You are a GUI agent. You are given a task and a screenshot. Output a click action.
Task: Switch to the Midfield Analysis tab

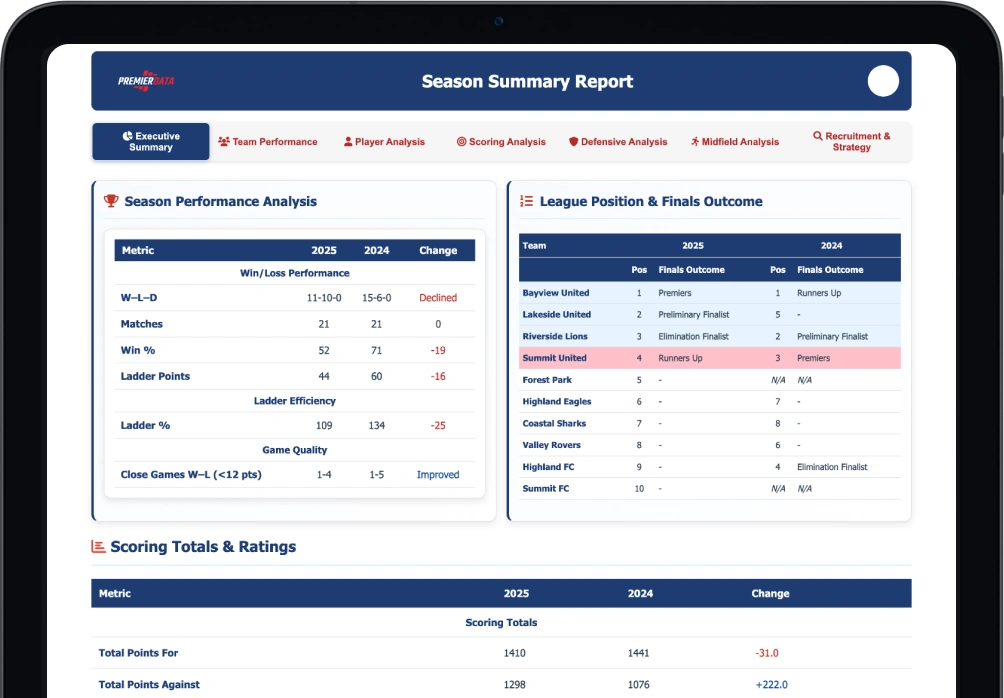coord(734,142)
